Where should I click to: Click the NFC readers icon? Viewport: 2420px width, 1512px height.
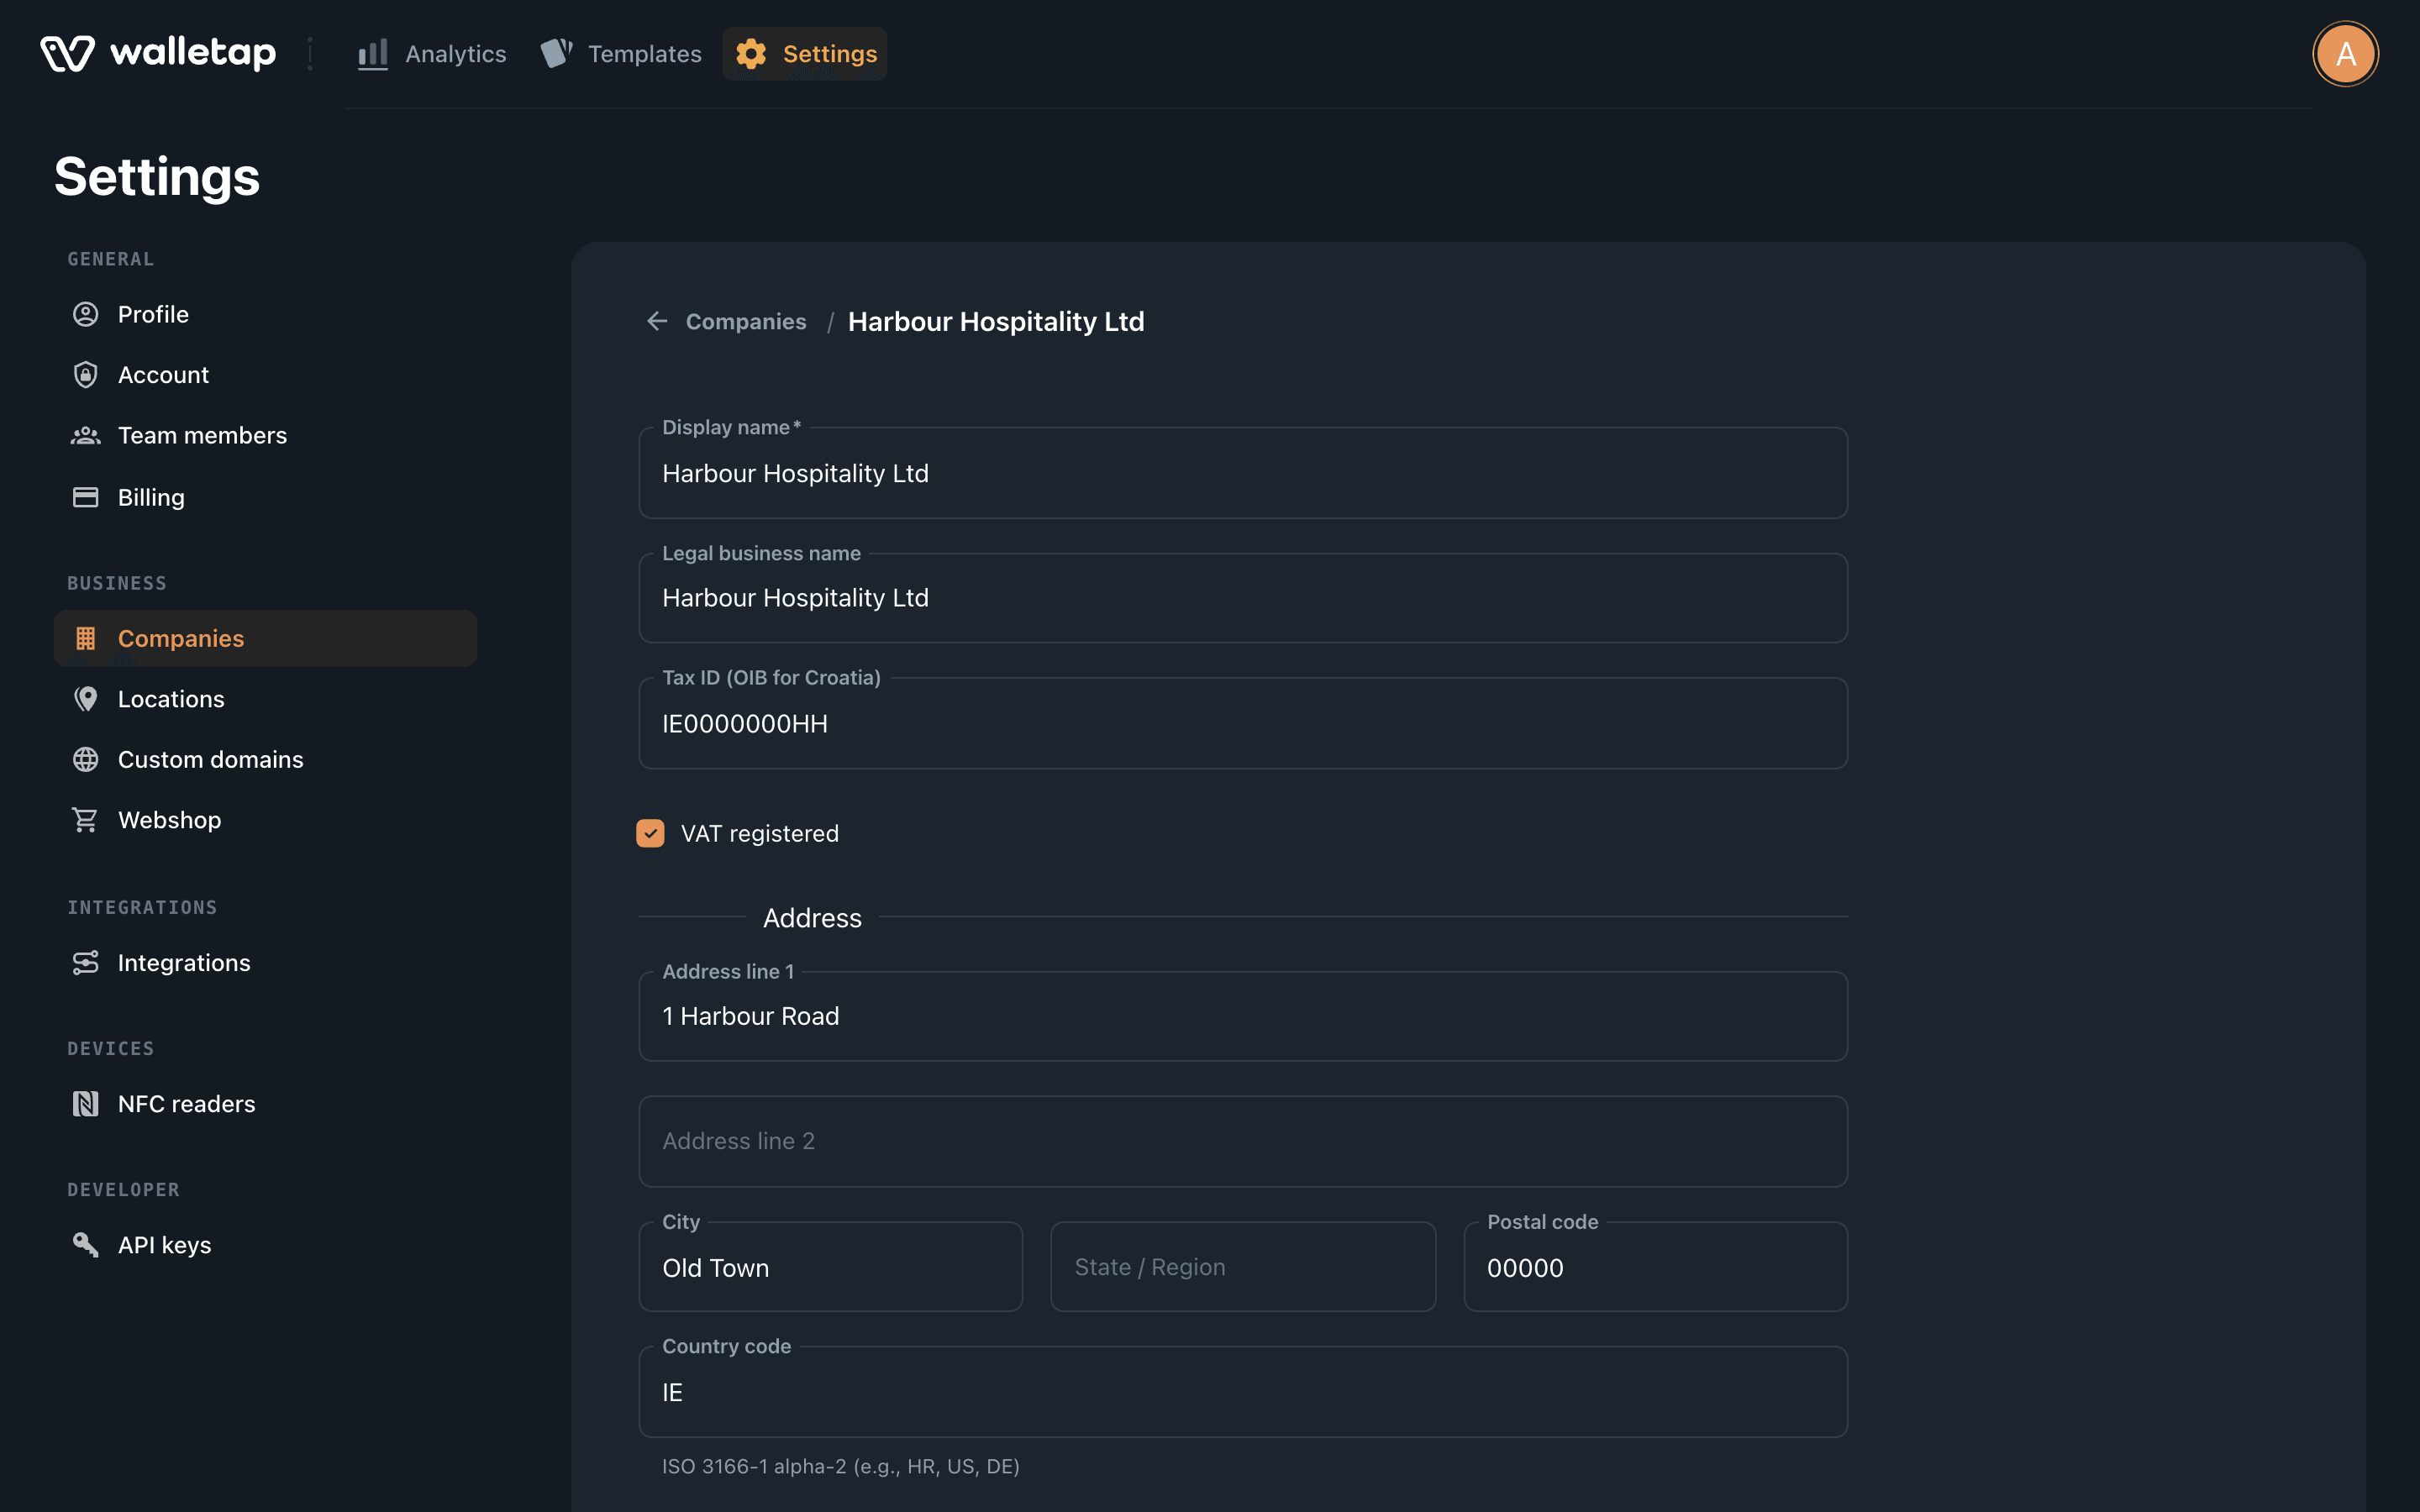[x=86, y=1104]
